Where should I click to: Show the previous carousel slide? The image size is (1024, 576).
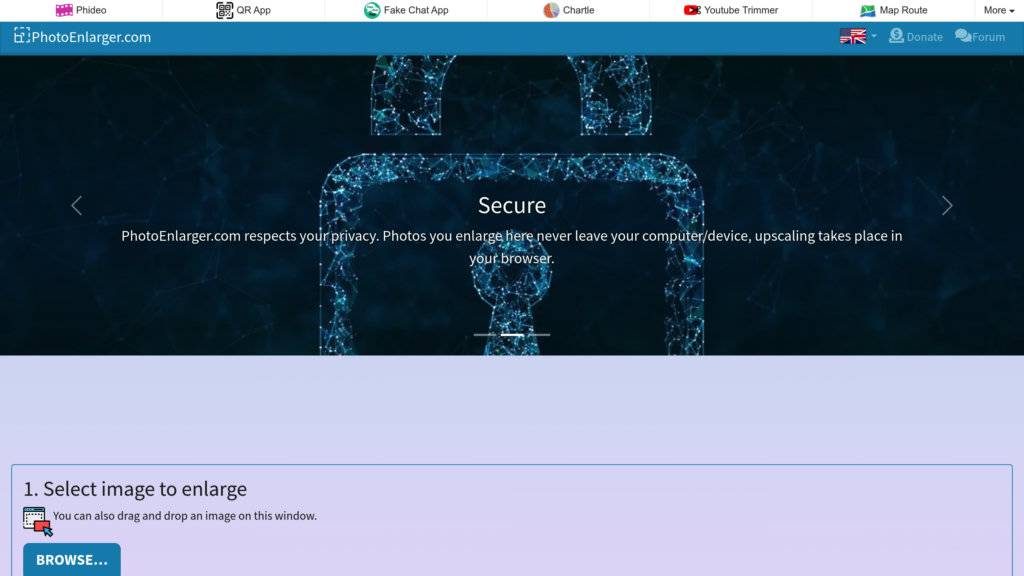click(76, 205)
